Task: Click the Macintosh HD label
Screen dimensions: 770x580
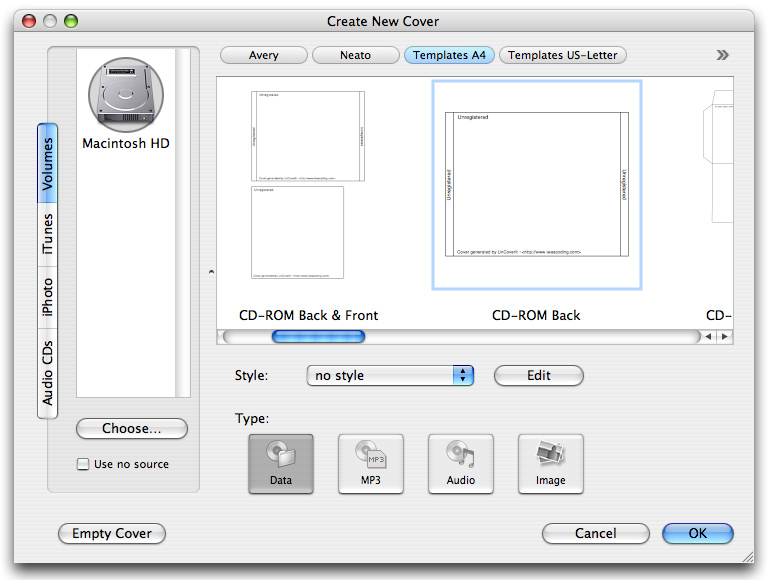Action: (x=126, y=143)
